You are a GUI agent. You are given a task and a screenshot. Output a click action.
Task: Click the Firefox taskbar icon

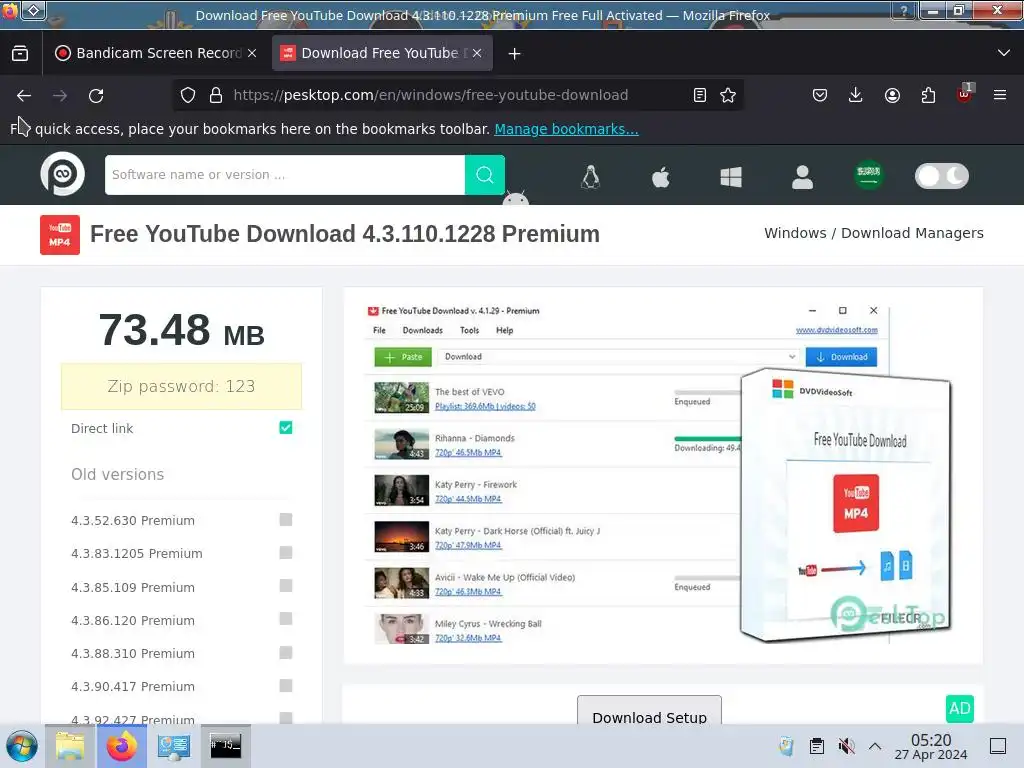[x=122, y=746]
